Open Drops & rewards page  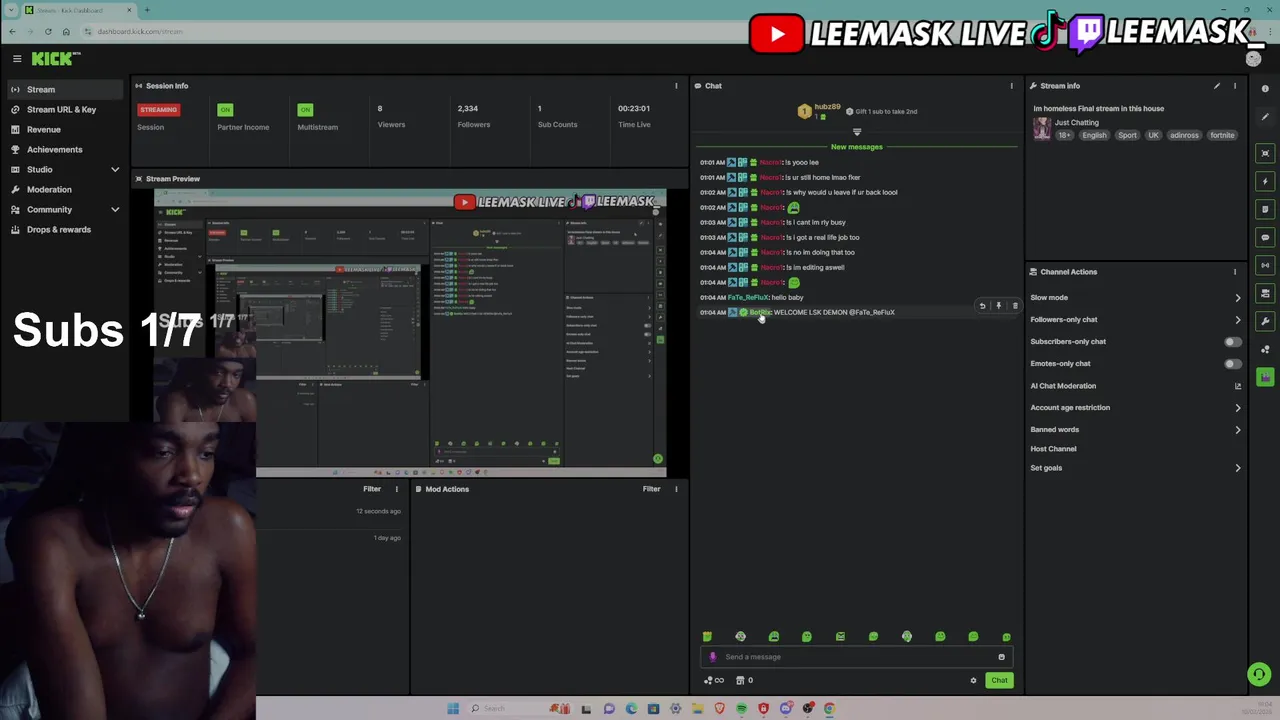click(x=64, y=229)
